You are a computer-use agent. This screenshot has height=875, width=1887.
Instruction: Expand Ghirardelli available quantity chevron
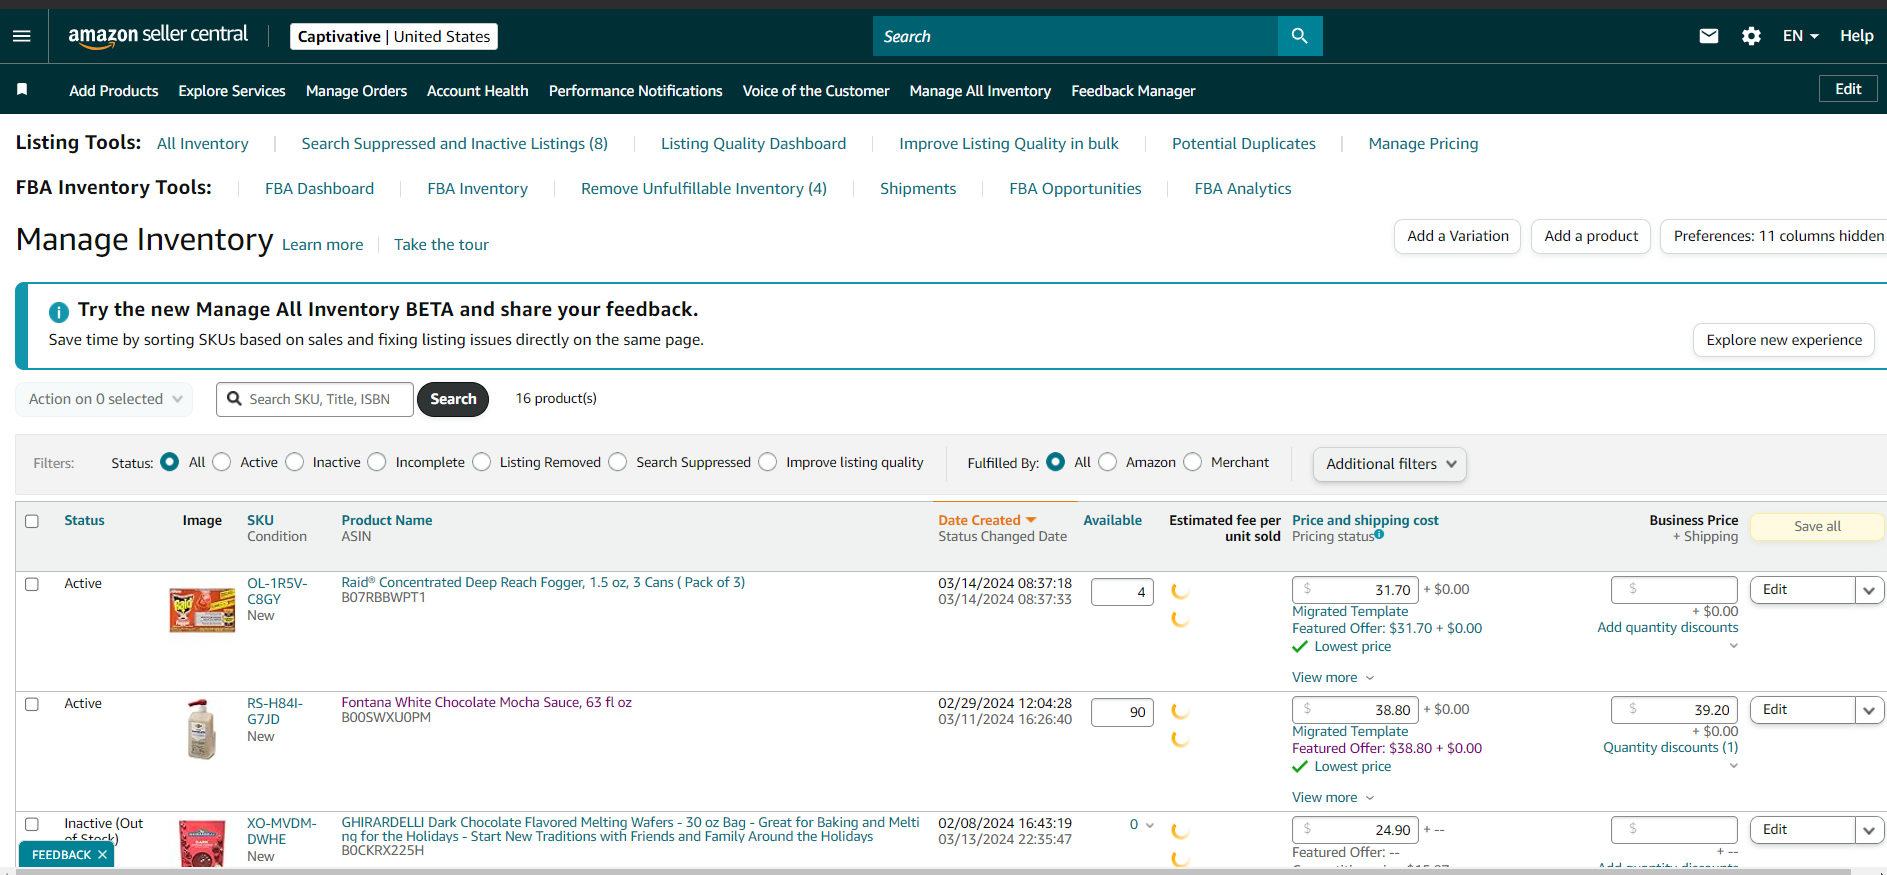pyautogui.click(x=1150, y=825)
